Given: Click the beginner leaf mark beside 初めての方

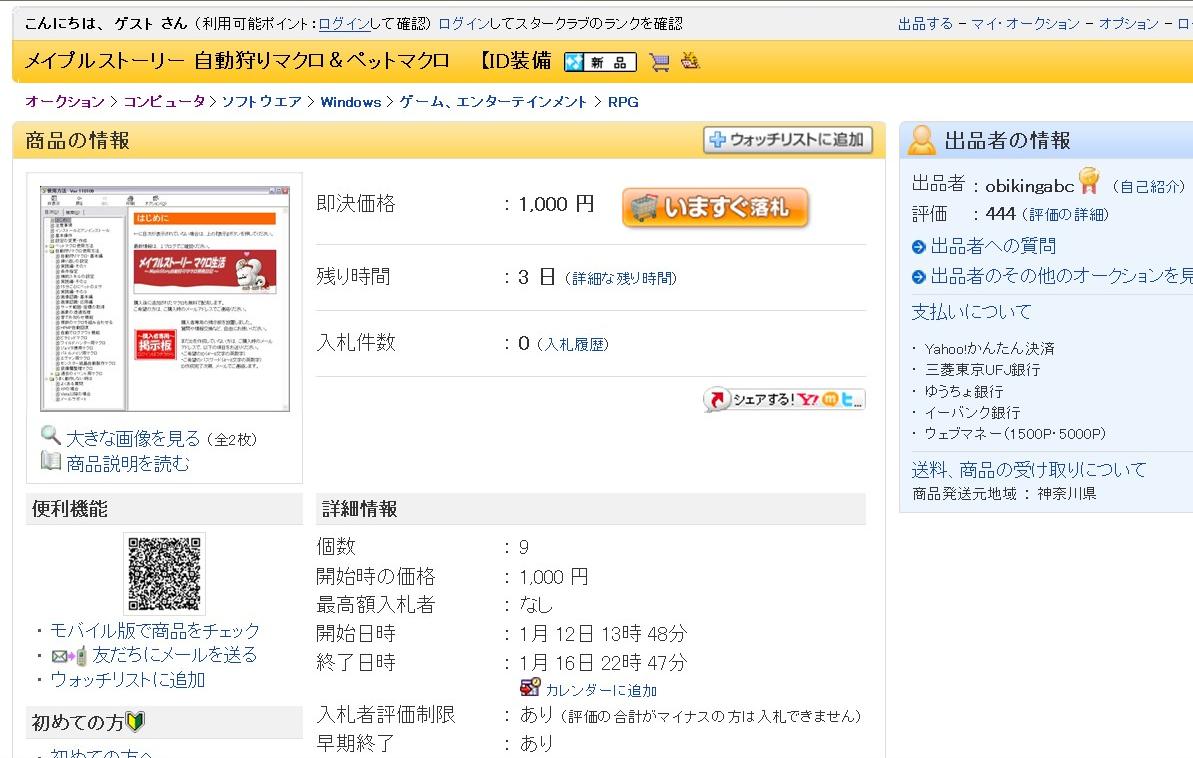Looking at the screenshot, I should point(135,721).
